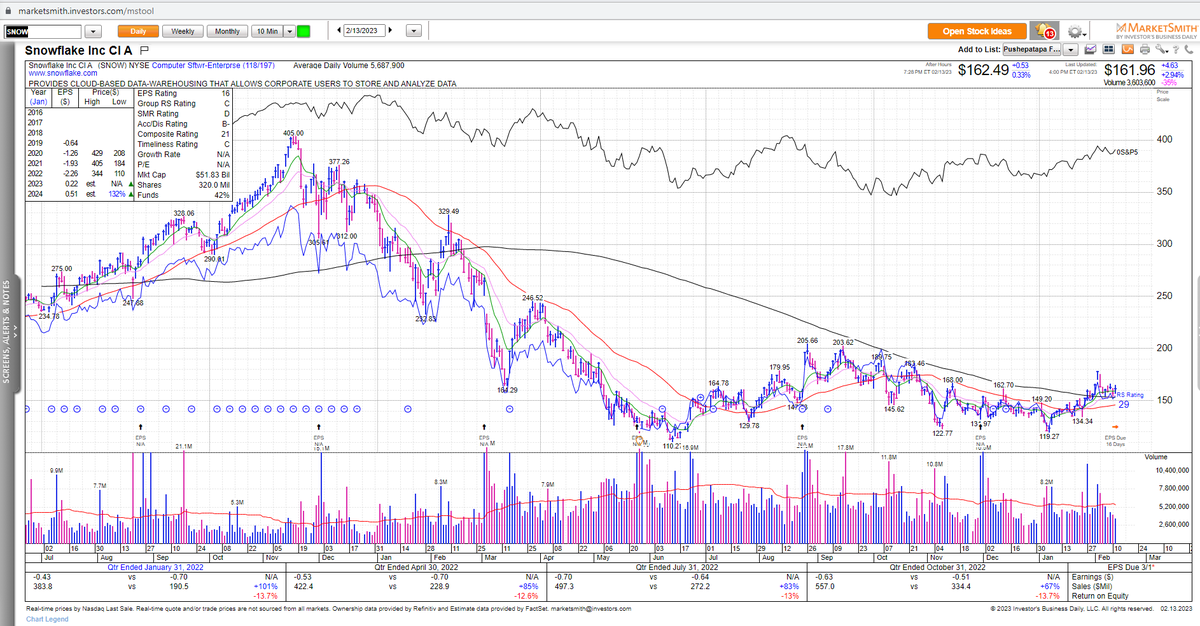1200x626 pixels.
Task: Click the 110.27 low price label
Action: [x=673, y=446]
